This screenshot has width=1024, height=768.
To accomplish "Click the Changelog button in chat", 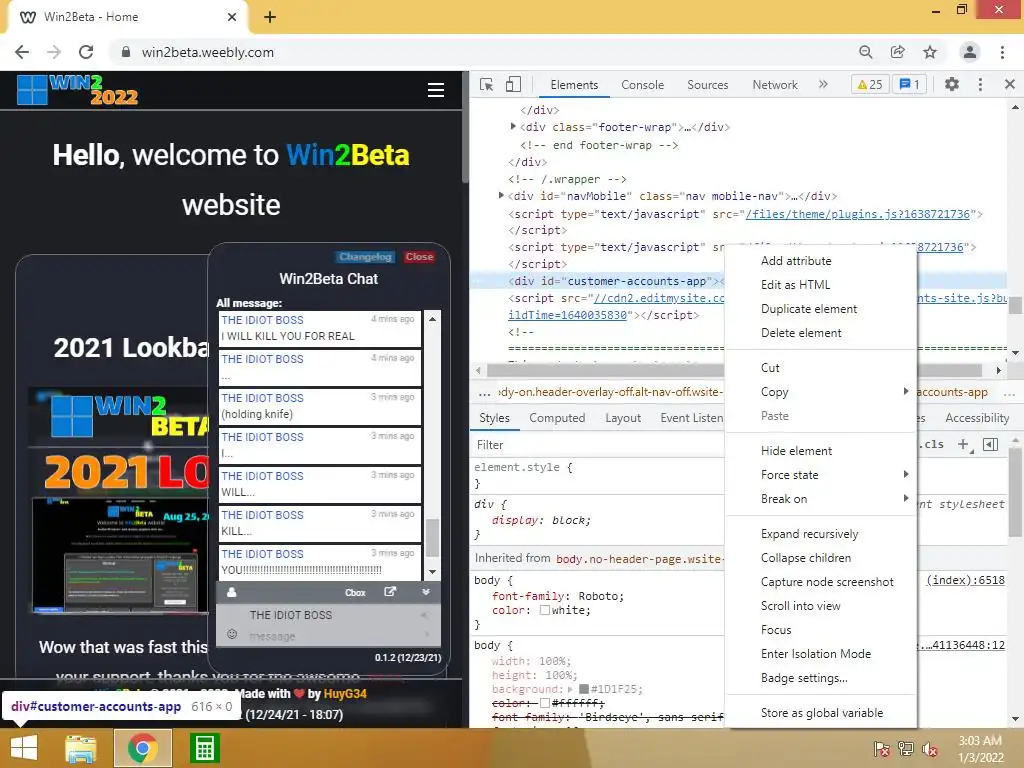I will [365, 257].
